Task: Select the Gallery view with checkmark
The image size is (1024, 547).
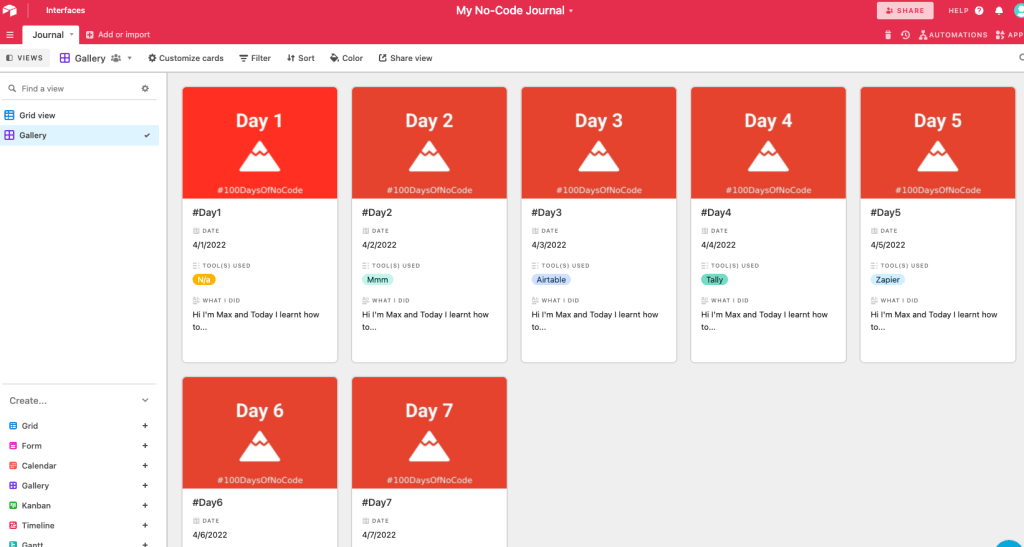Action: [x=33, y=136]
